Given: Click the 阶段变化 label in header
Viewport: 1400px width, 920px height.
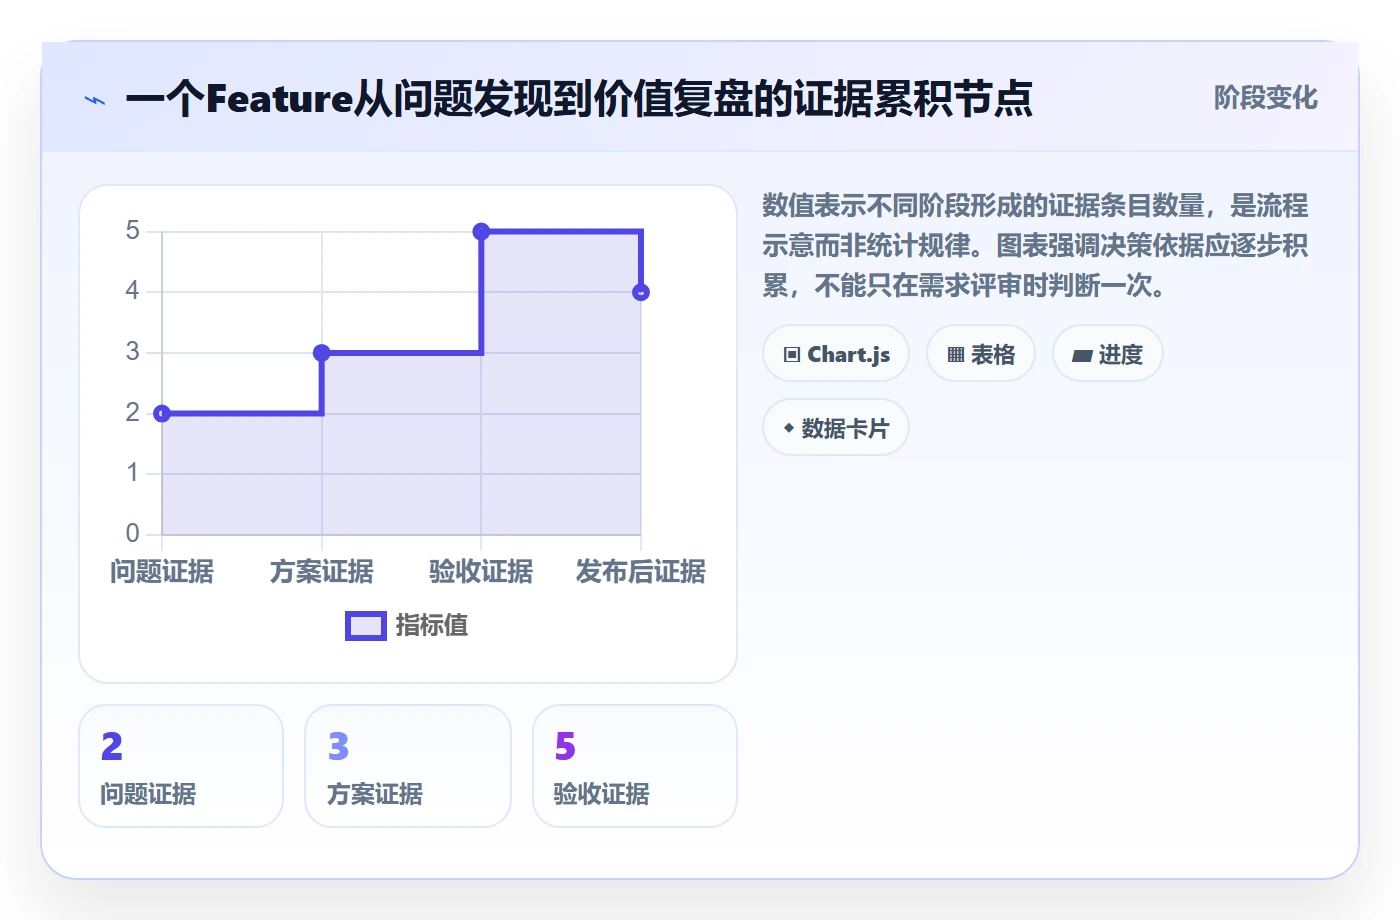Looking at the screenshot, I should 1266,98.
